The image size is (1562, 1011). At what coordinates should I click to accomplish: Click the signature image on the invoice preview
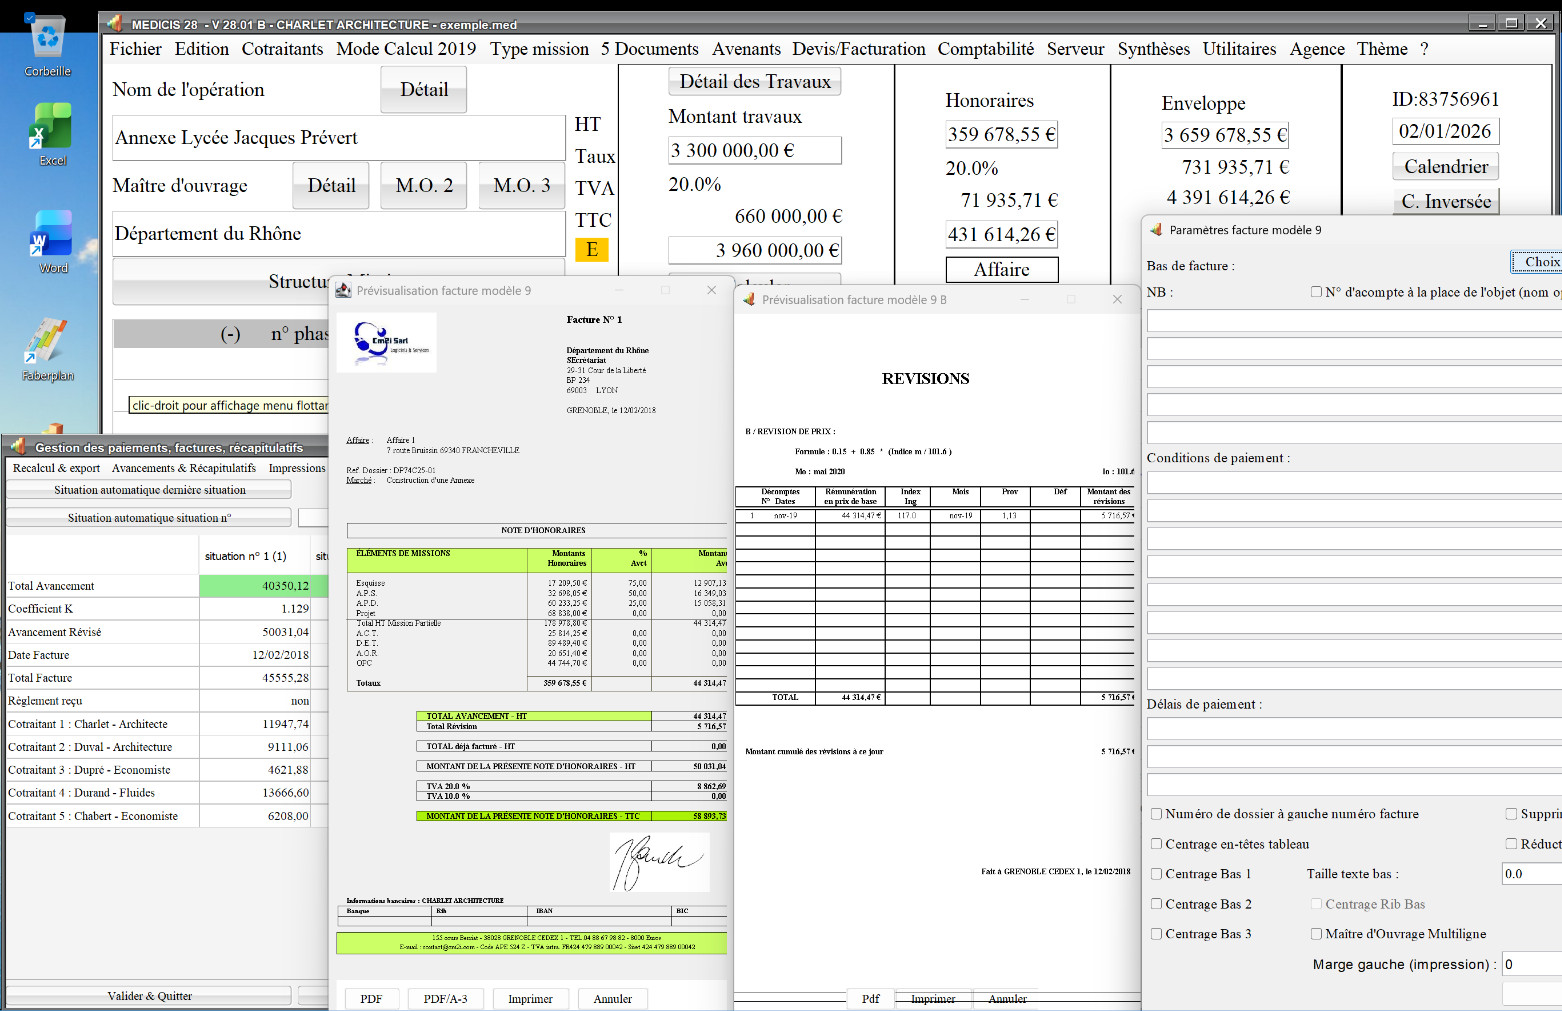coord(660,862)
